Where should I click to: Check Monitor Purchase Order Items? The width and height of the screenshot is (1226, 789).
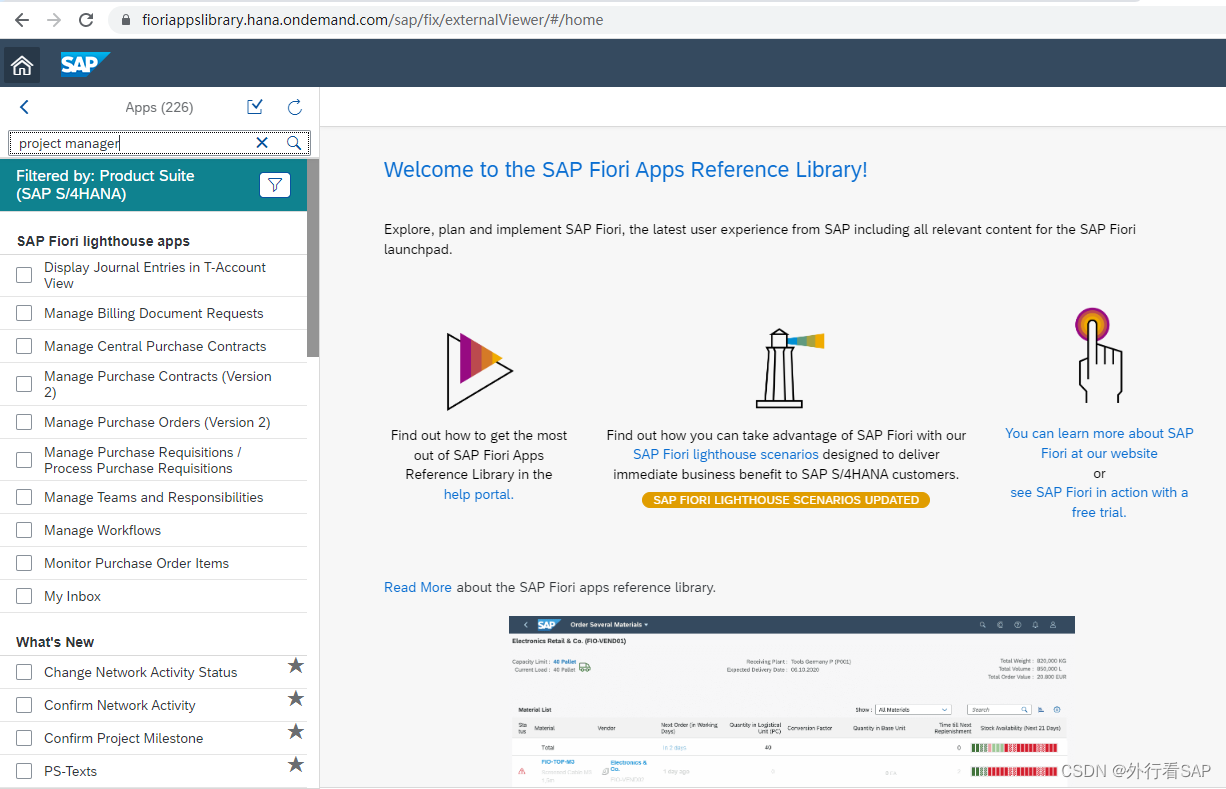[24, 563]
